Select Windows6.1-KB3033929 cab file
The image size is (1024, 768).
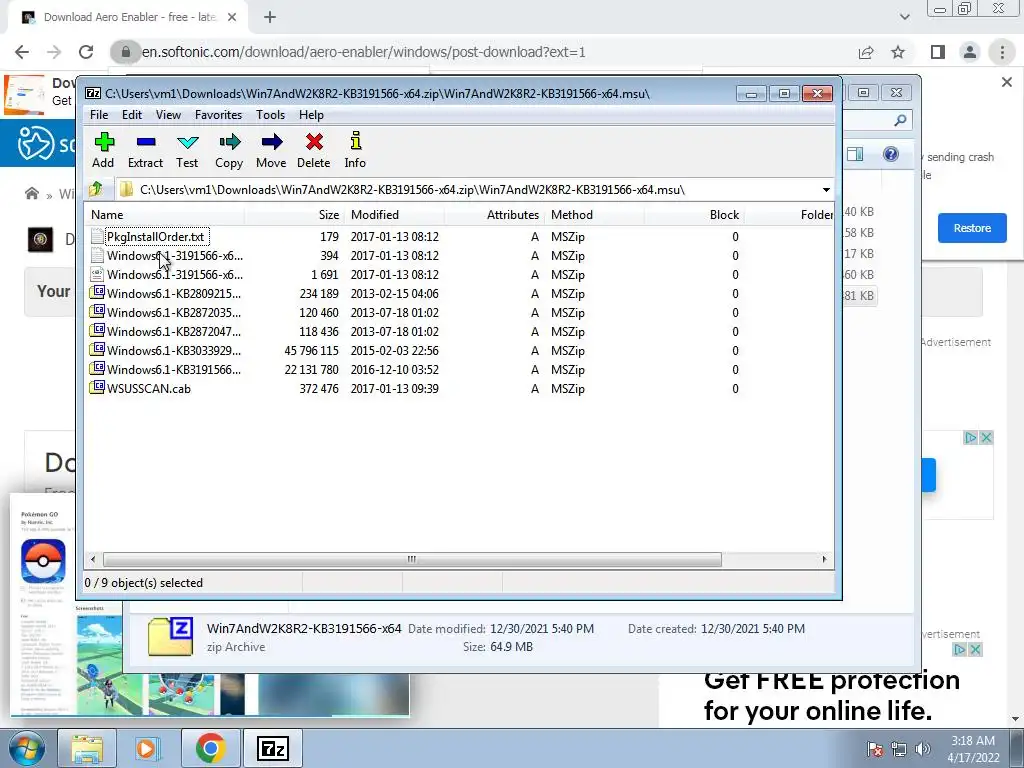point(174,351)
